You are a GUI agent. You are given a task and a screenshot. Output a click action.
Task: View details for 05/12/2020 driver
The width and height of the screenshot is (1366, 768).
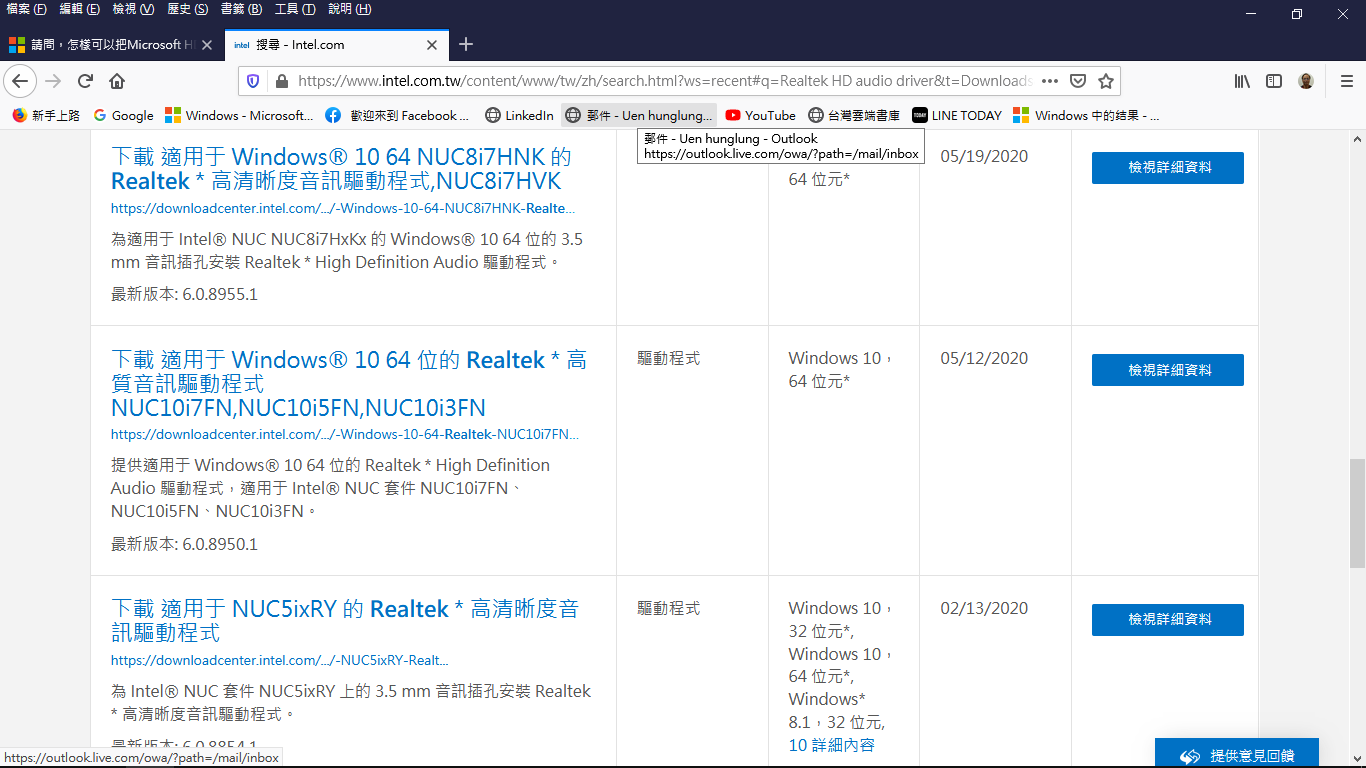coord(1167,370)
